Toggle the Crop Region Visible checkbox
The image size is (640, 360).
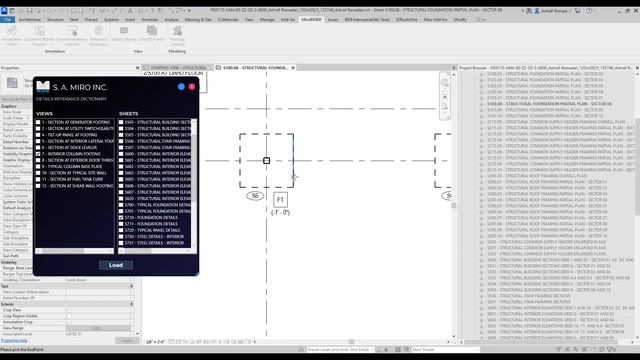pyautogui.click(x=69, y=316)
